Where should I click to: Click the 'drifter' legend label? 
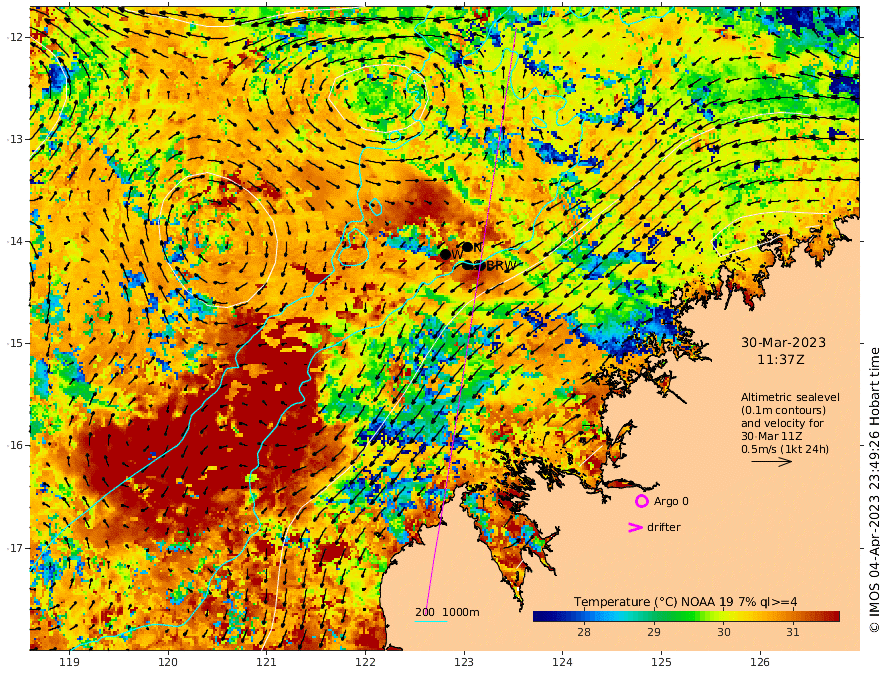click(x=664, y=527)
